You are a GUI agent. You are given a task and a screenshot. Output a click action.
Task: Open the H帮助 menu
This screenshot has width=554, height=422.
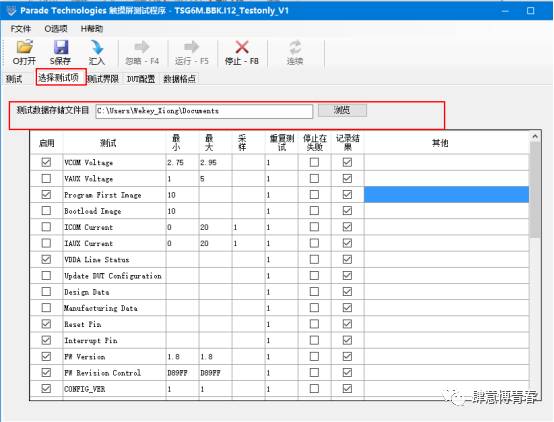(92, 29)
